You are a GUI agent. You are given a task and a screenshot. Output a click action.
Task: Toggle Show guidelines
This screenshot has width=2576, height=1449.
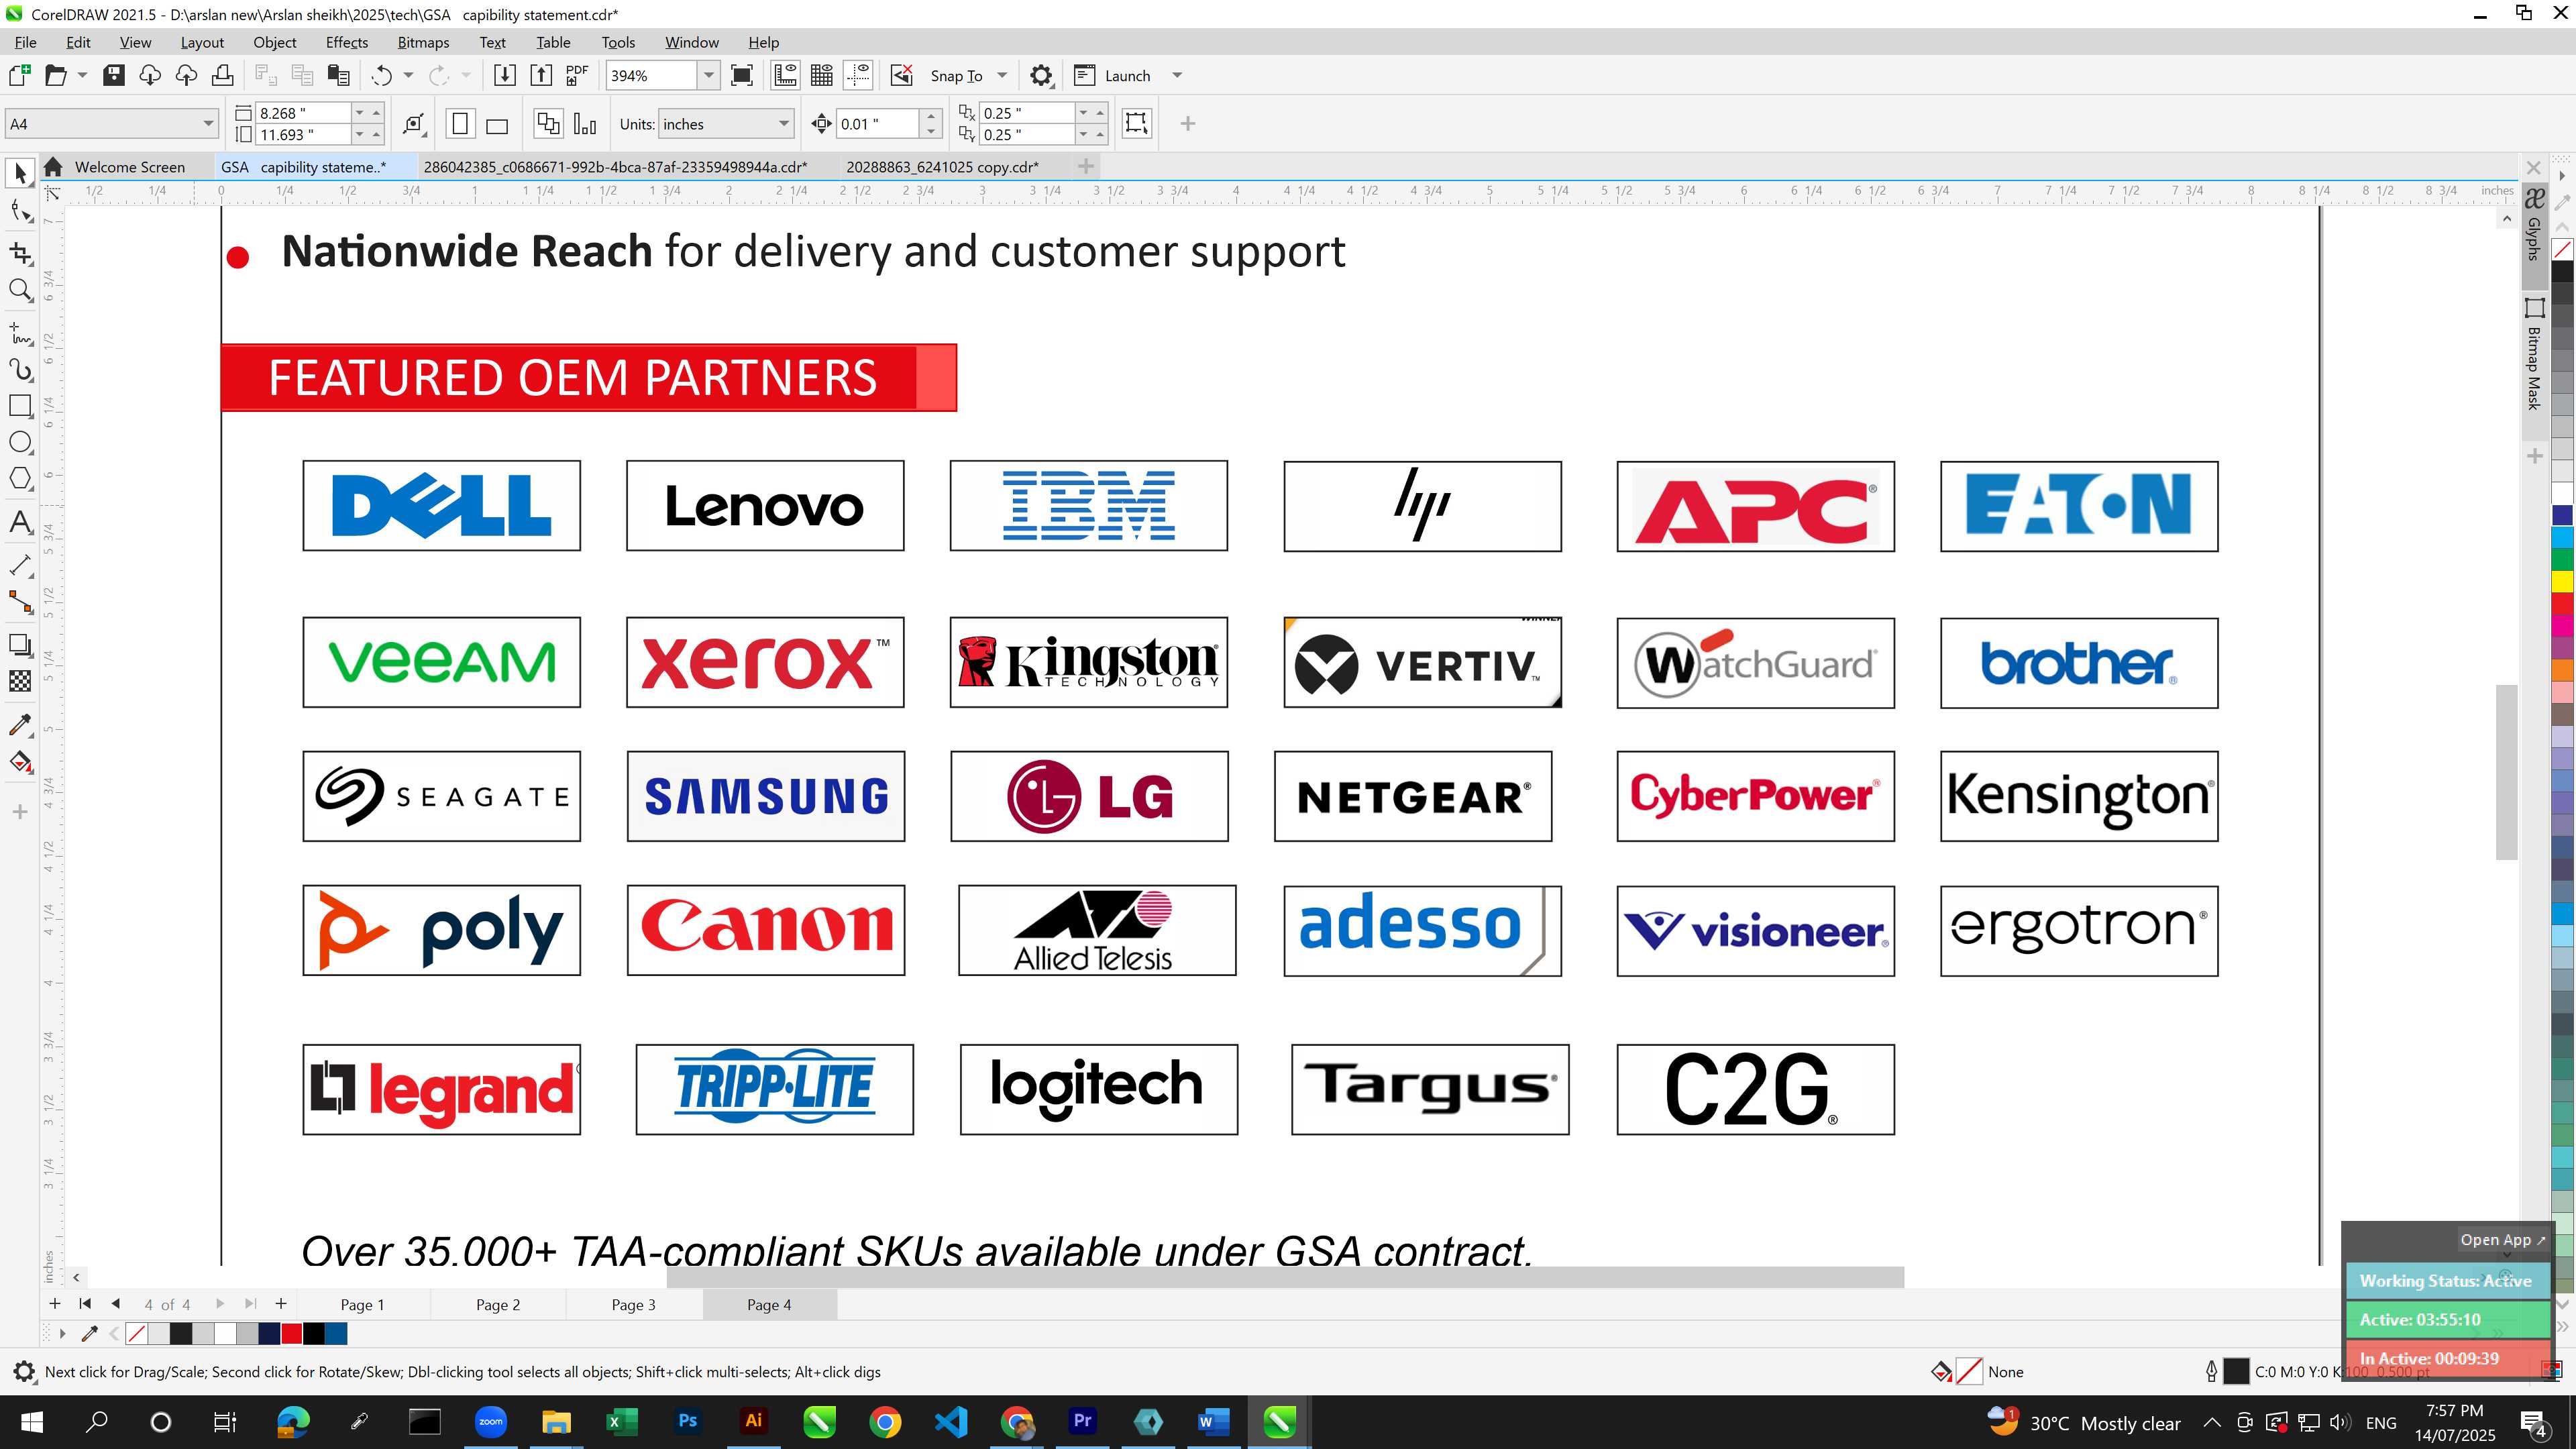click(x=858, y=75)
